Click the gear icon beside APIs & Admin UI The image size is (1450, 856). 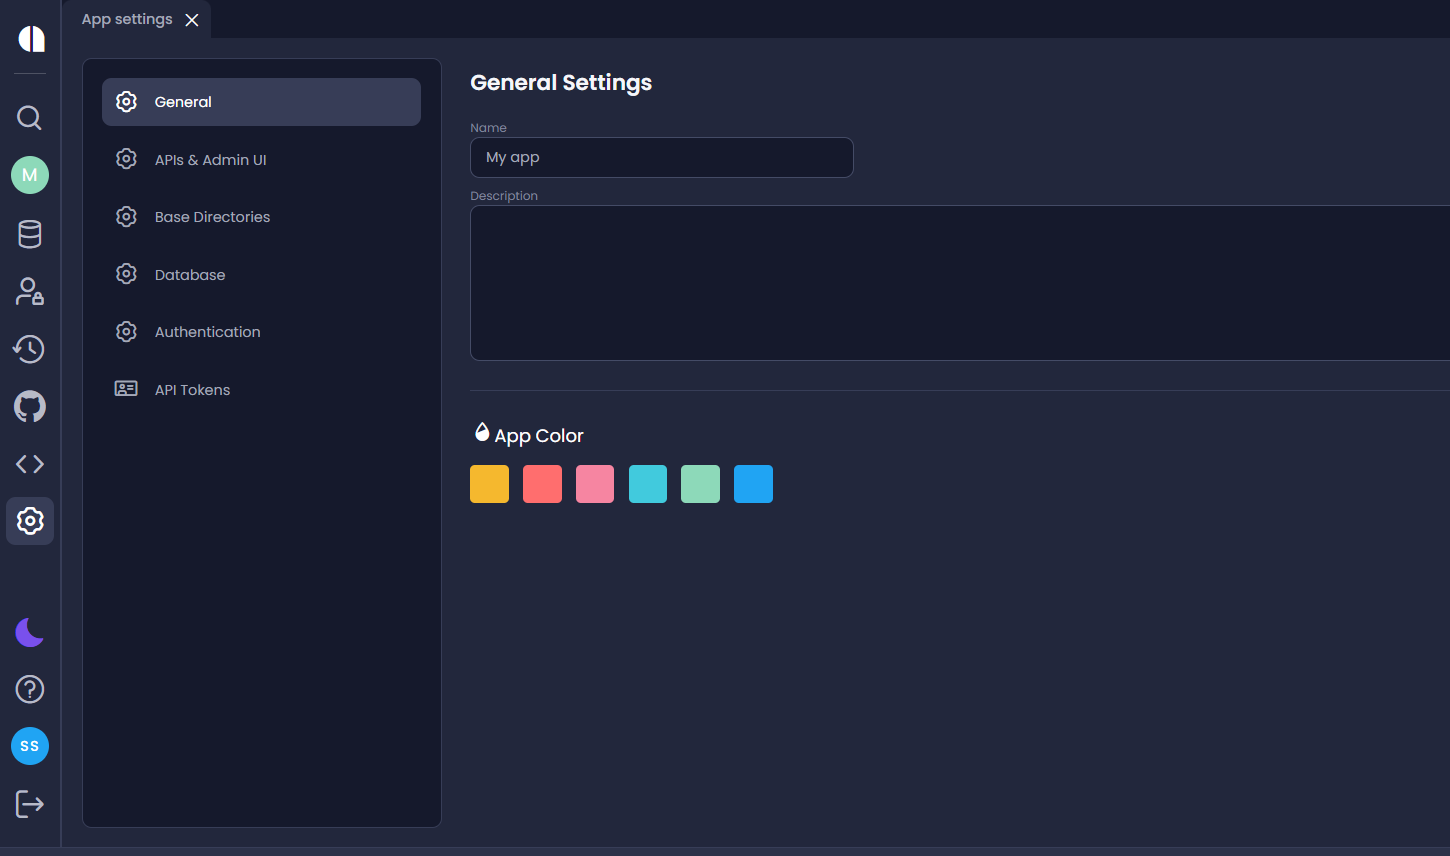[x=126, y=159]
